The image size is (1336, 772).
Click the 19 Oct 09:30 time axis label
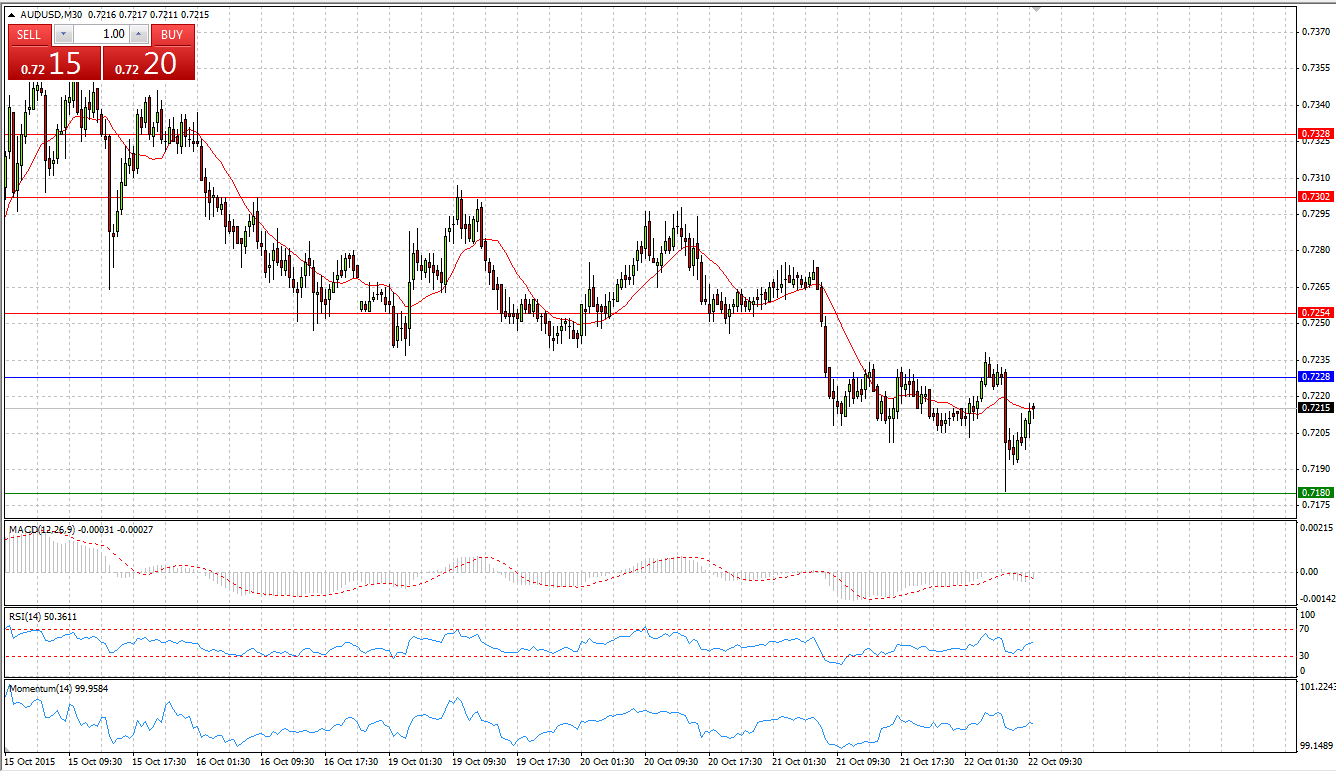pyautogui.click(x=480, y=762)
